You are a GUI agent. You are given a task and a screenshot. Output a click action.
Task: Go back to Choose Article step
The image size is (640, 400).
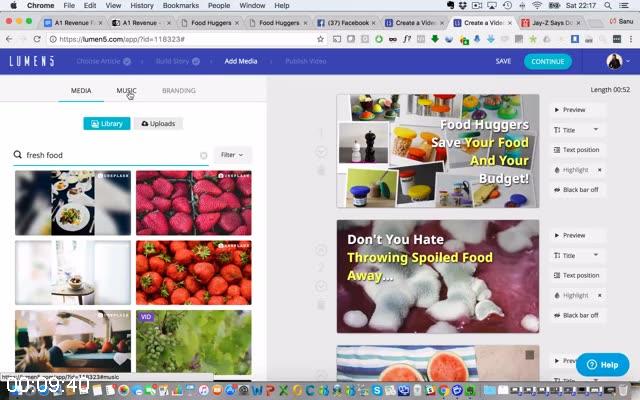103,61
